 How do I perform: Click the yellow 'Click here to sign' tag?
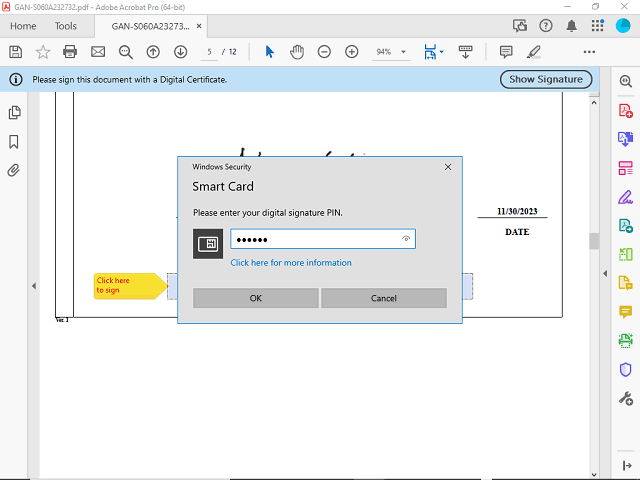tap(130, 286)
